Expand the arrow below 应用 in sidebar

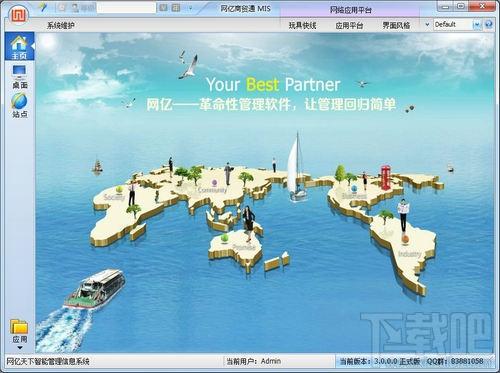20,348
